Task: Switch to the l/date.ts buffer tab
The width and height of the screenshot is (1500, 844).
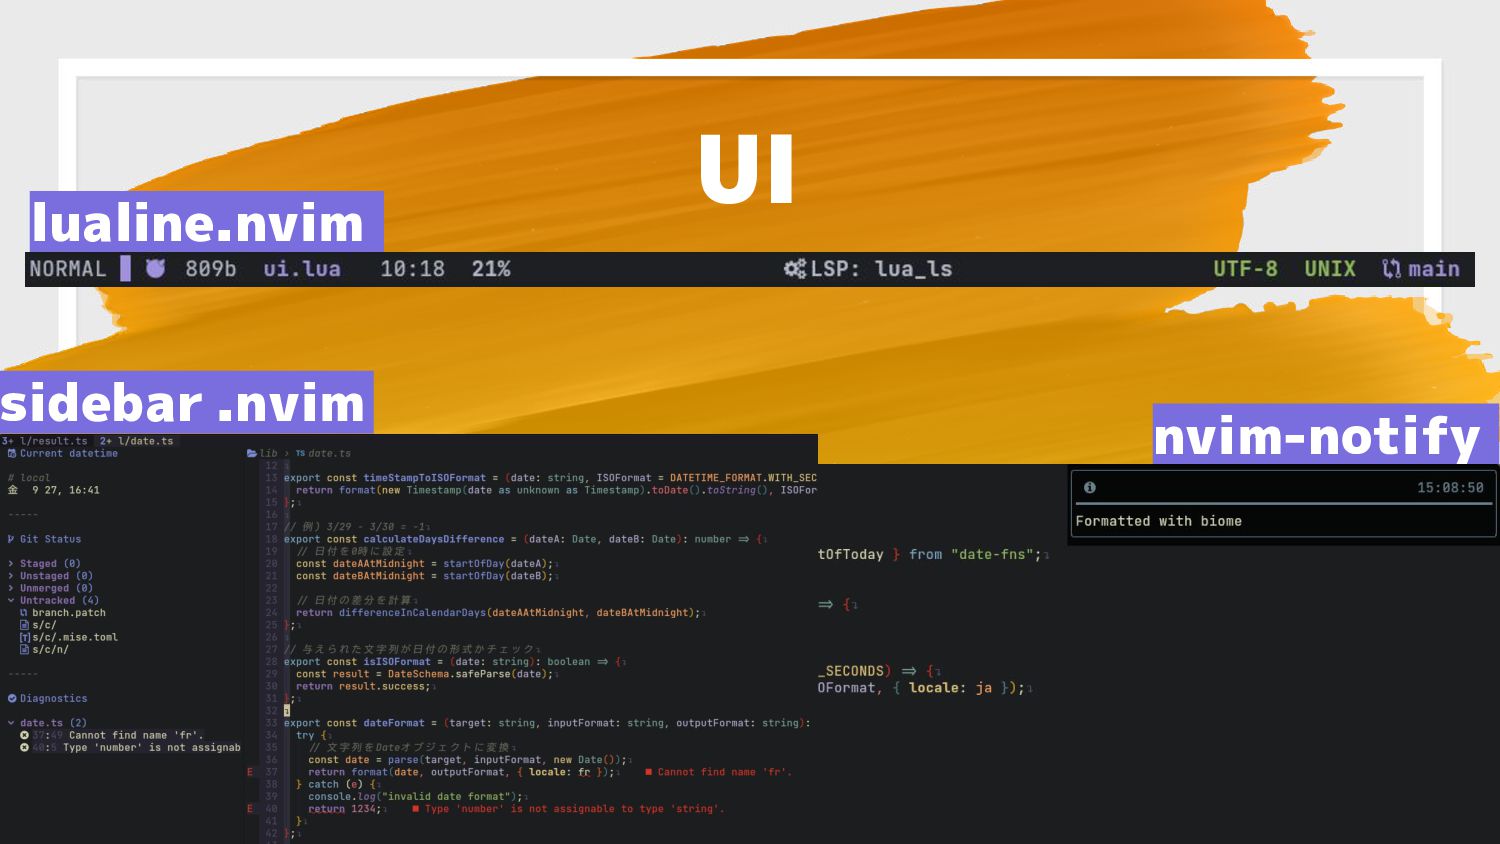Action: point(137,441)
